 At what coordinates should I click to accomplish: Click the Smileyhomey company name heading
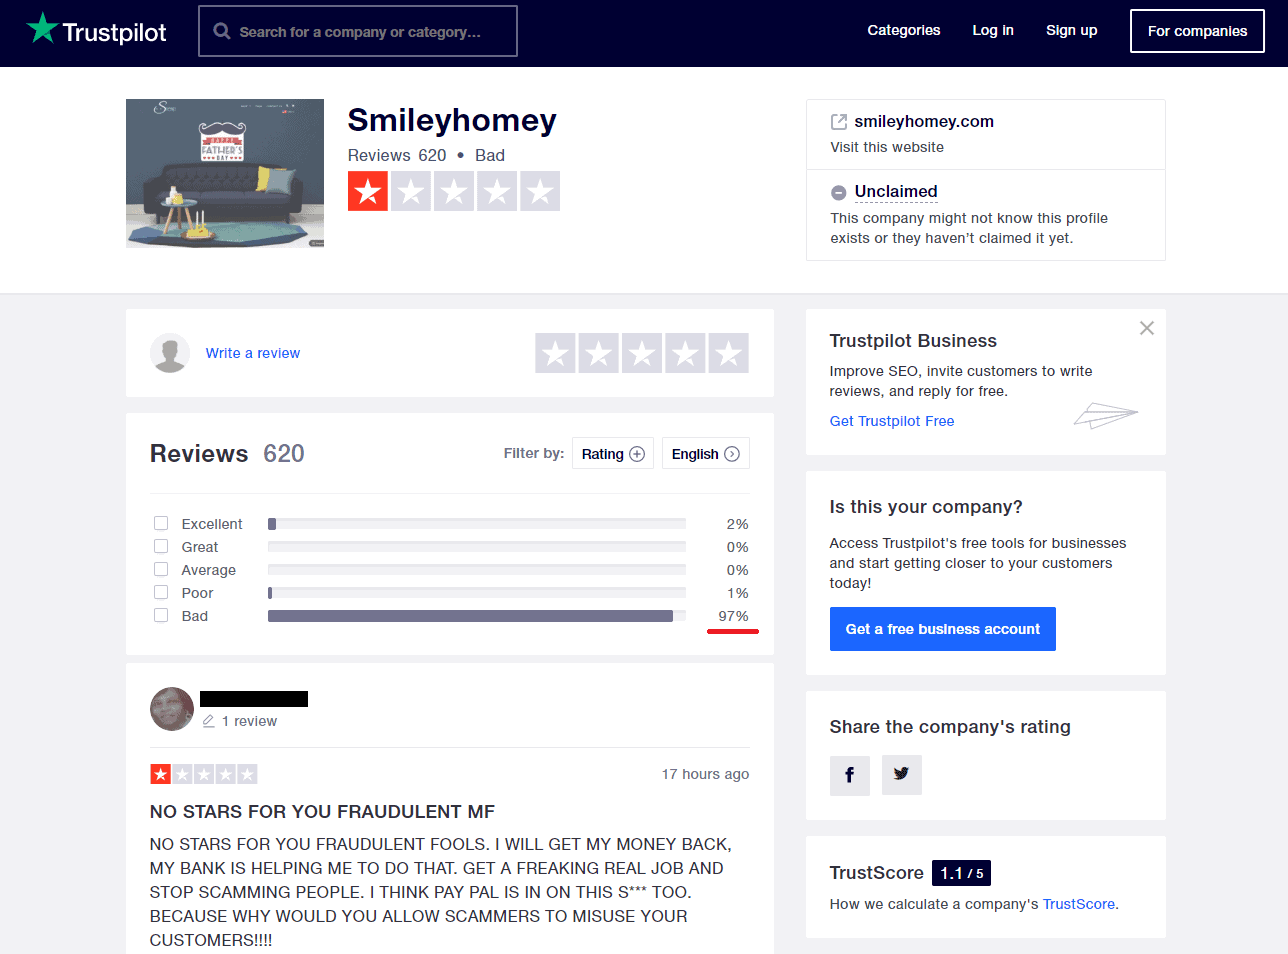(452, 120)
